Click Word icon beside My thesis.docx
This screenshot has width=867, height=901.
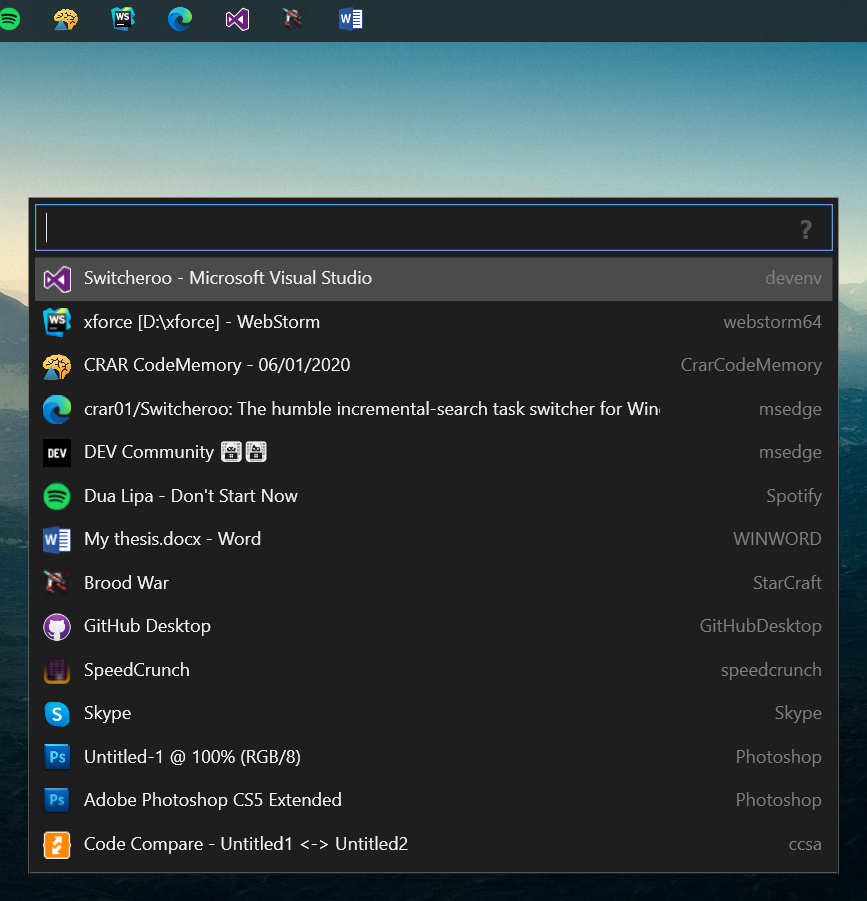pyautogui.click(x=57, y=540)
